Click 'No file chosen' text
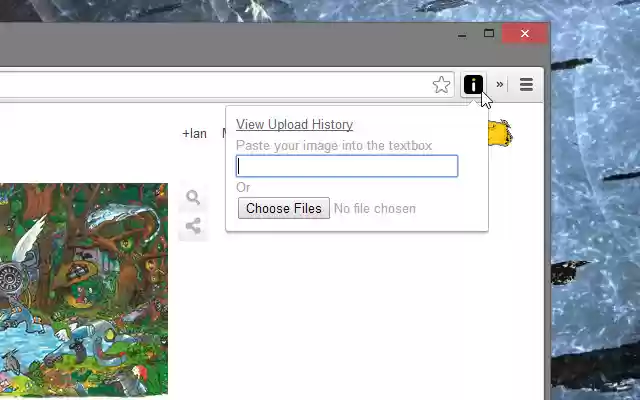This screenshot has width=640, height=400. (375, 209)
